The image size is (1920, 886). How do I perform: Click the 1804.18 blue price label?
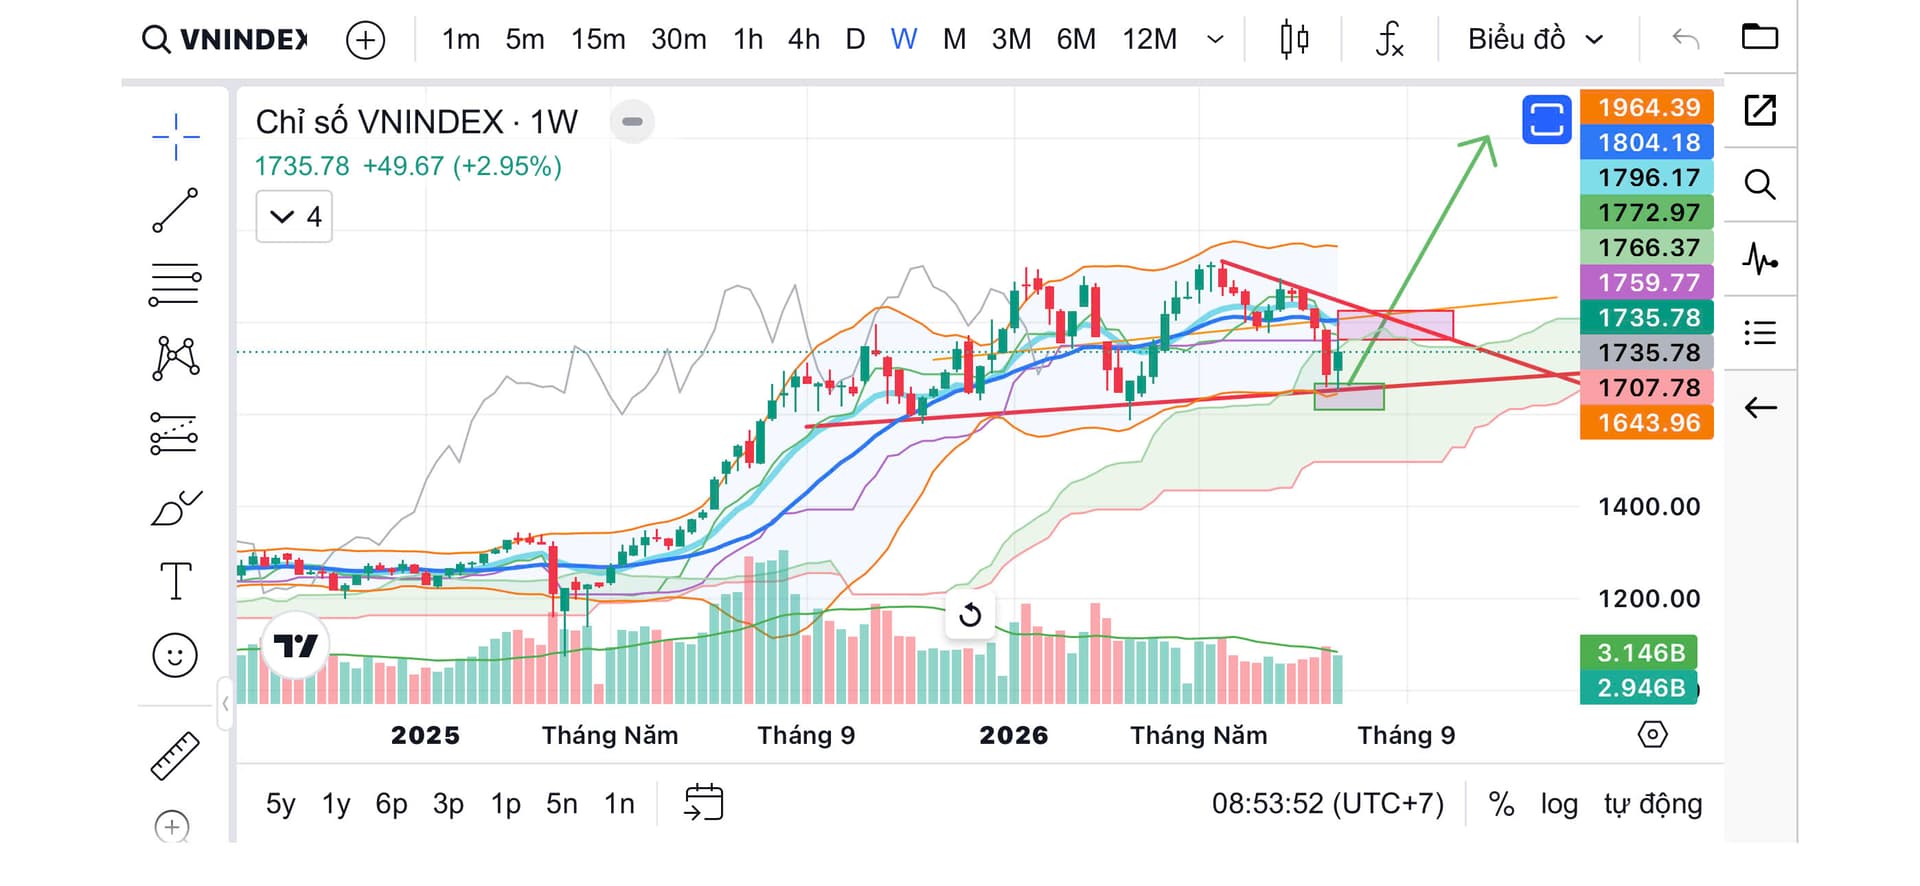(1647, 142)
